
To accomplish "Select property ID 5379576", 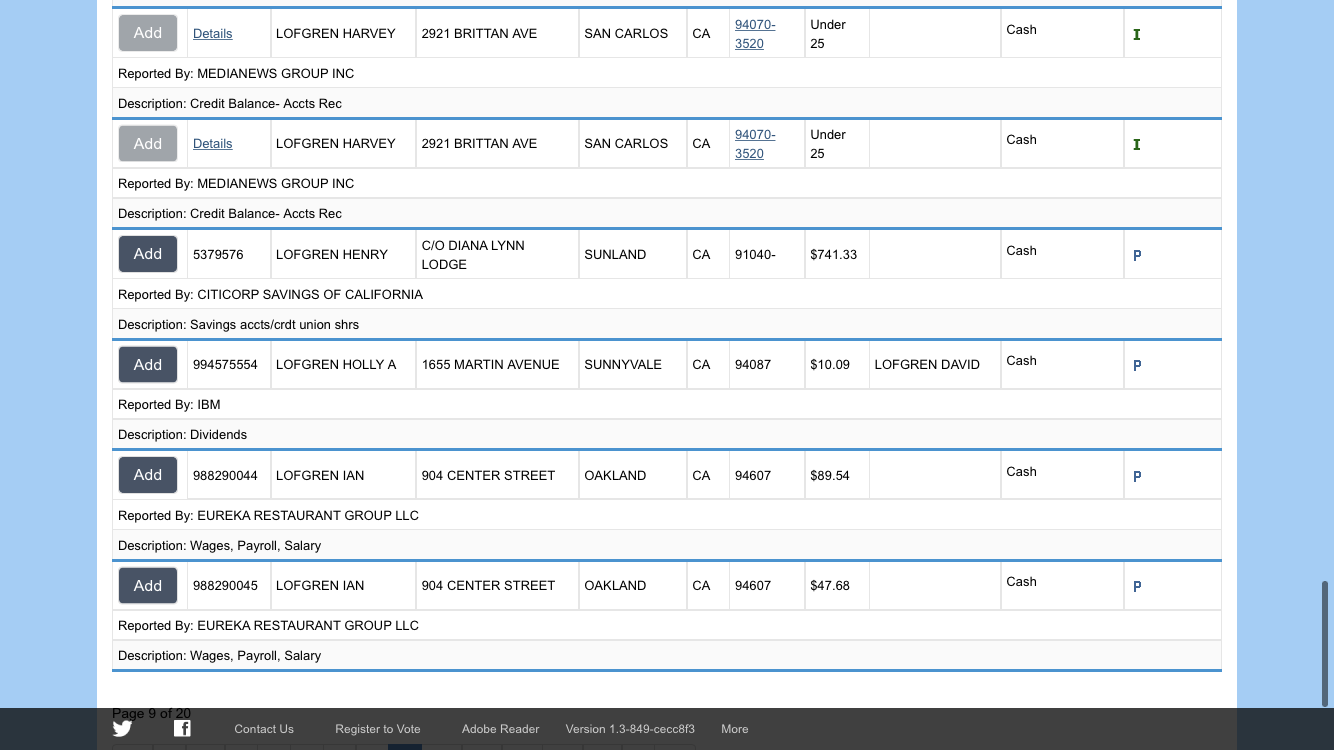I will [x=218, y=255].
